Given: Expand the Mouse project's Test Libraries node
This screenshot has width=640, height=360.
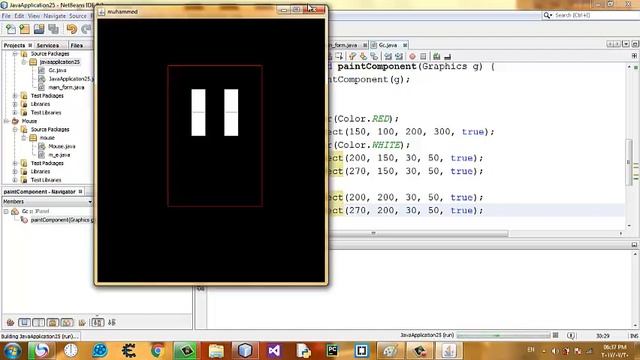Looking at the screenshot, I should [15, 180].
